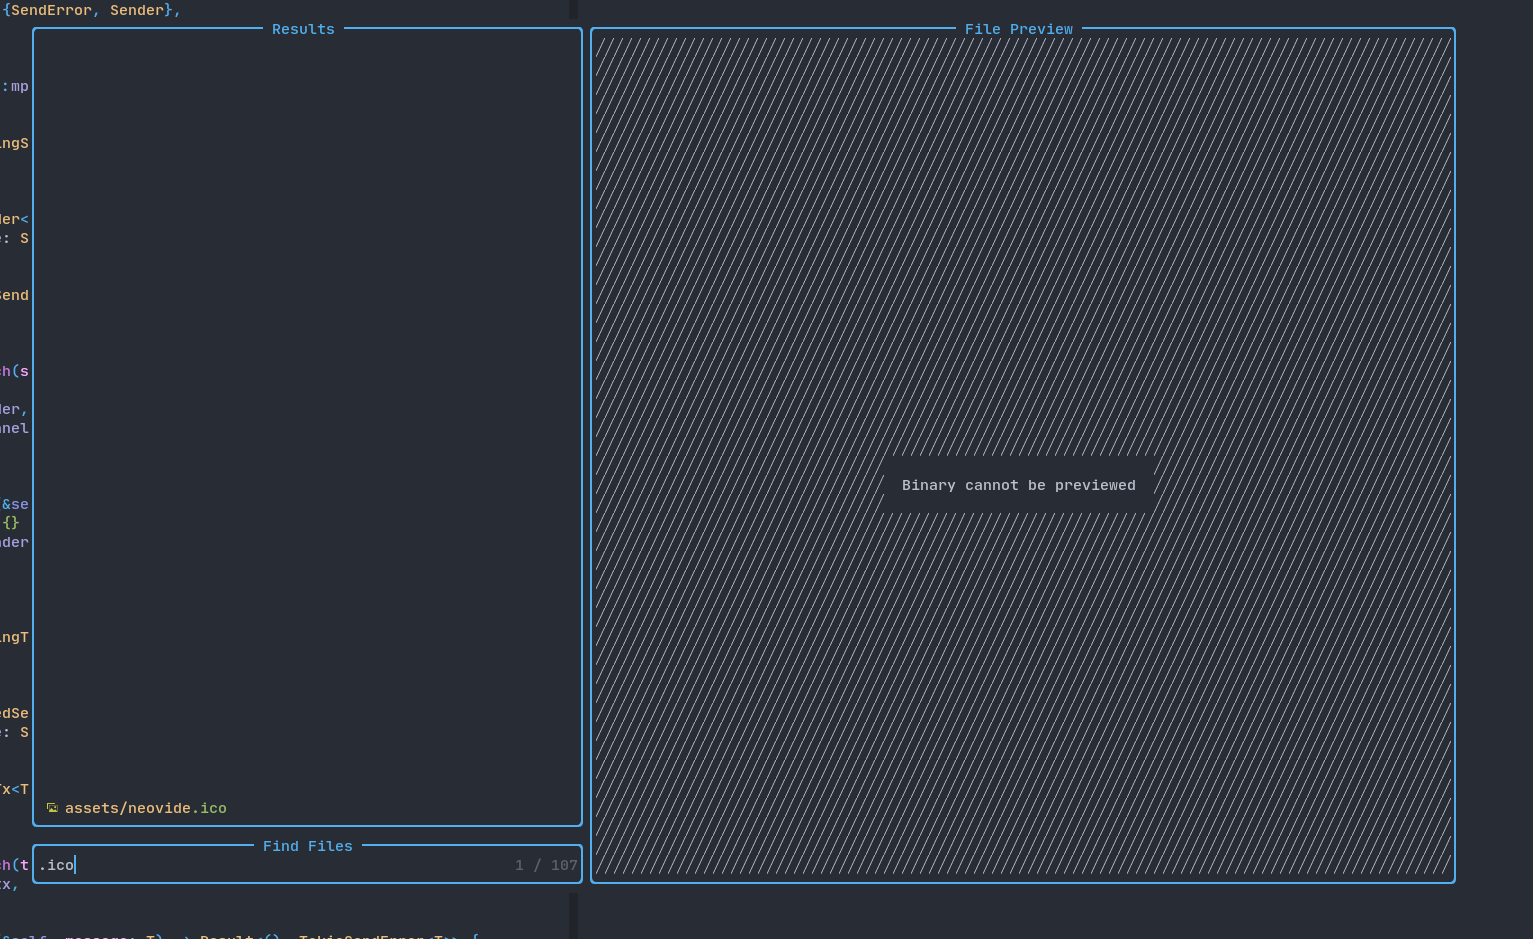Click the Results panel title
Screen dimensions: 1533x939
click(303, 29)
